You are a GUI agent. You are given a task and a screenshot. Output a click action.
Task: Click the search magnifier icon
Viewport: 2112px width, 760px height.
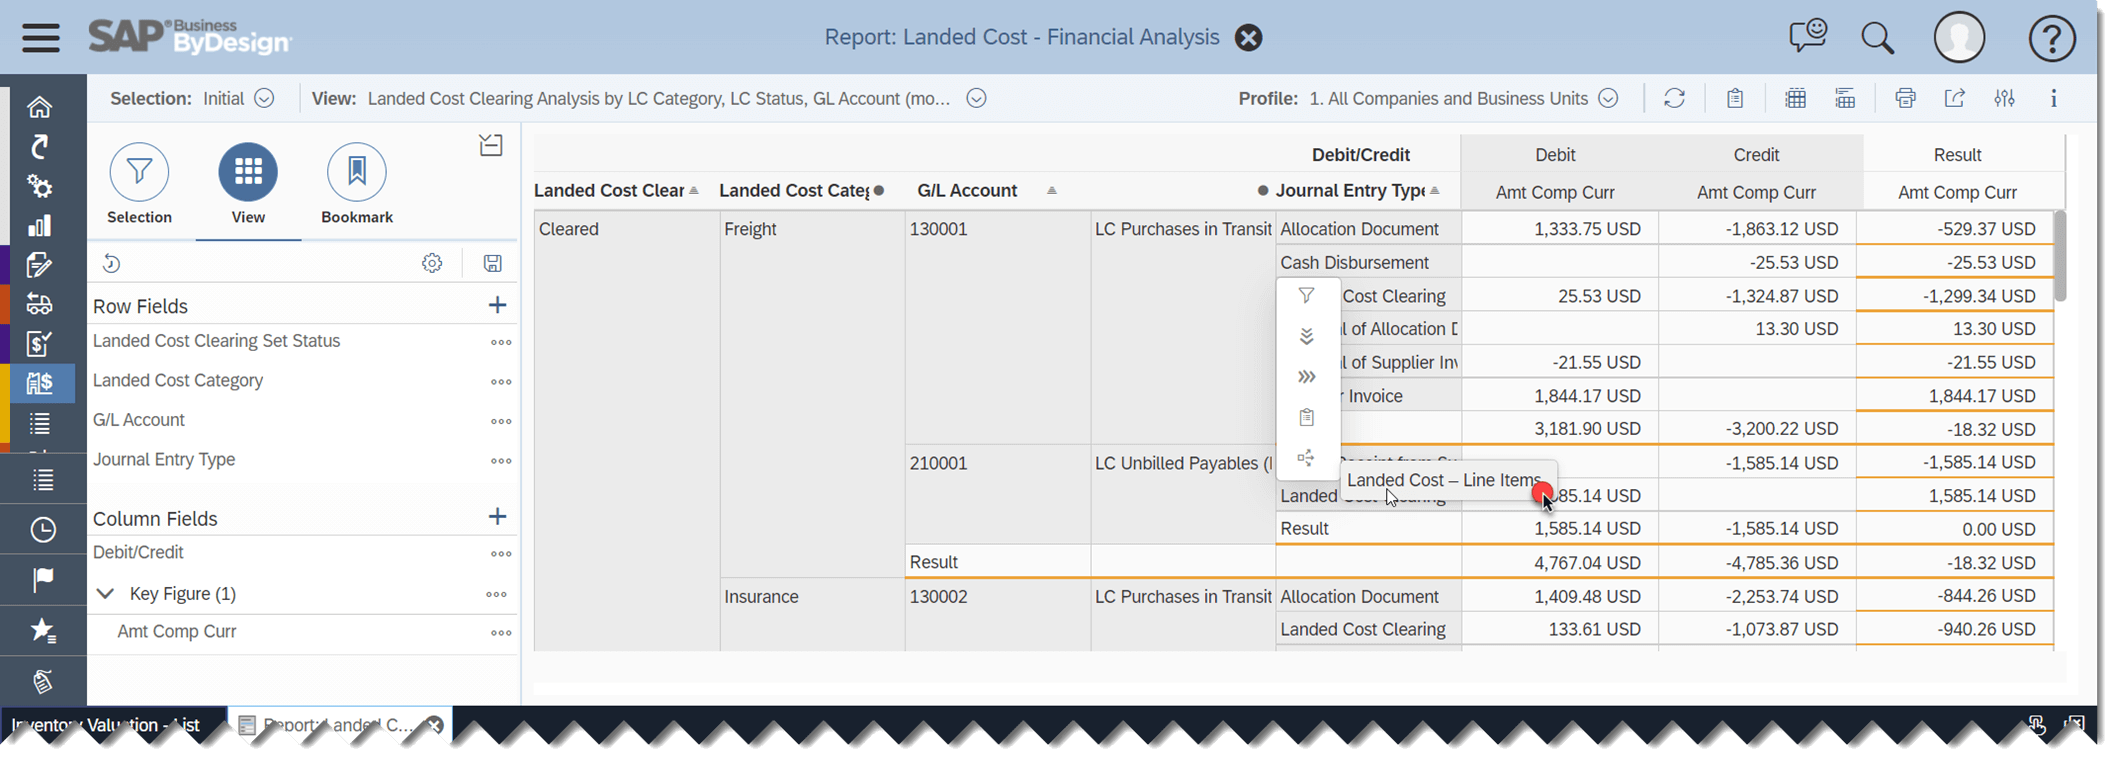pyautogui.click(x=1877, y=38)
